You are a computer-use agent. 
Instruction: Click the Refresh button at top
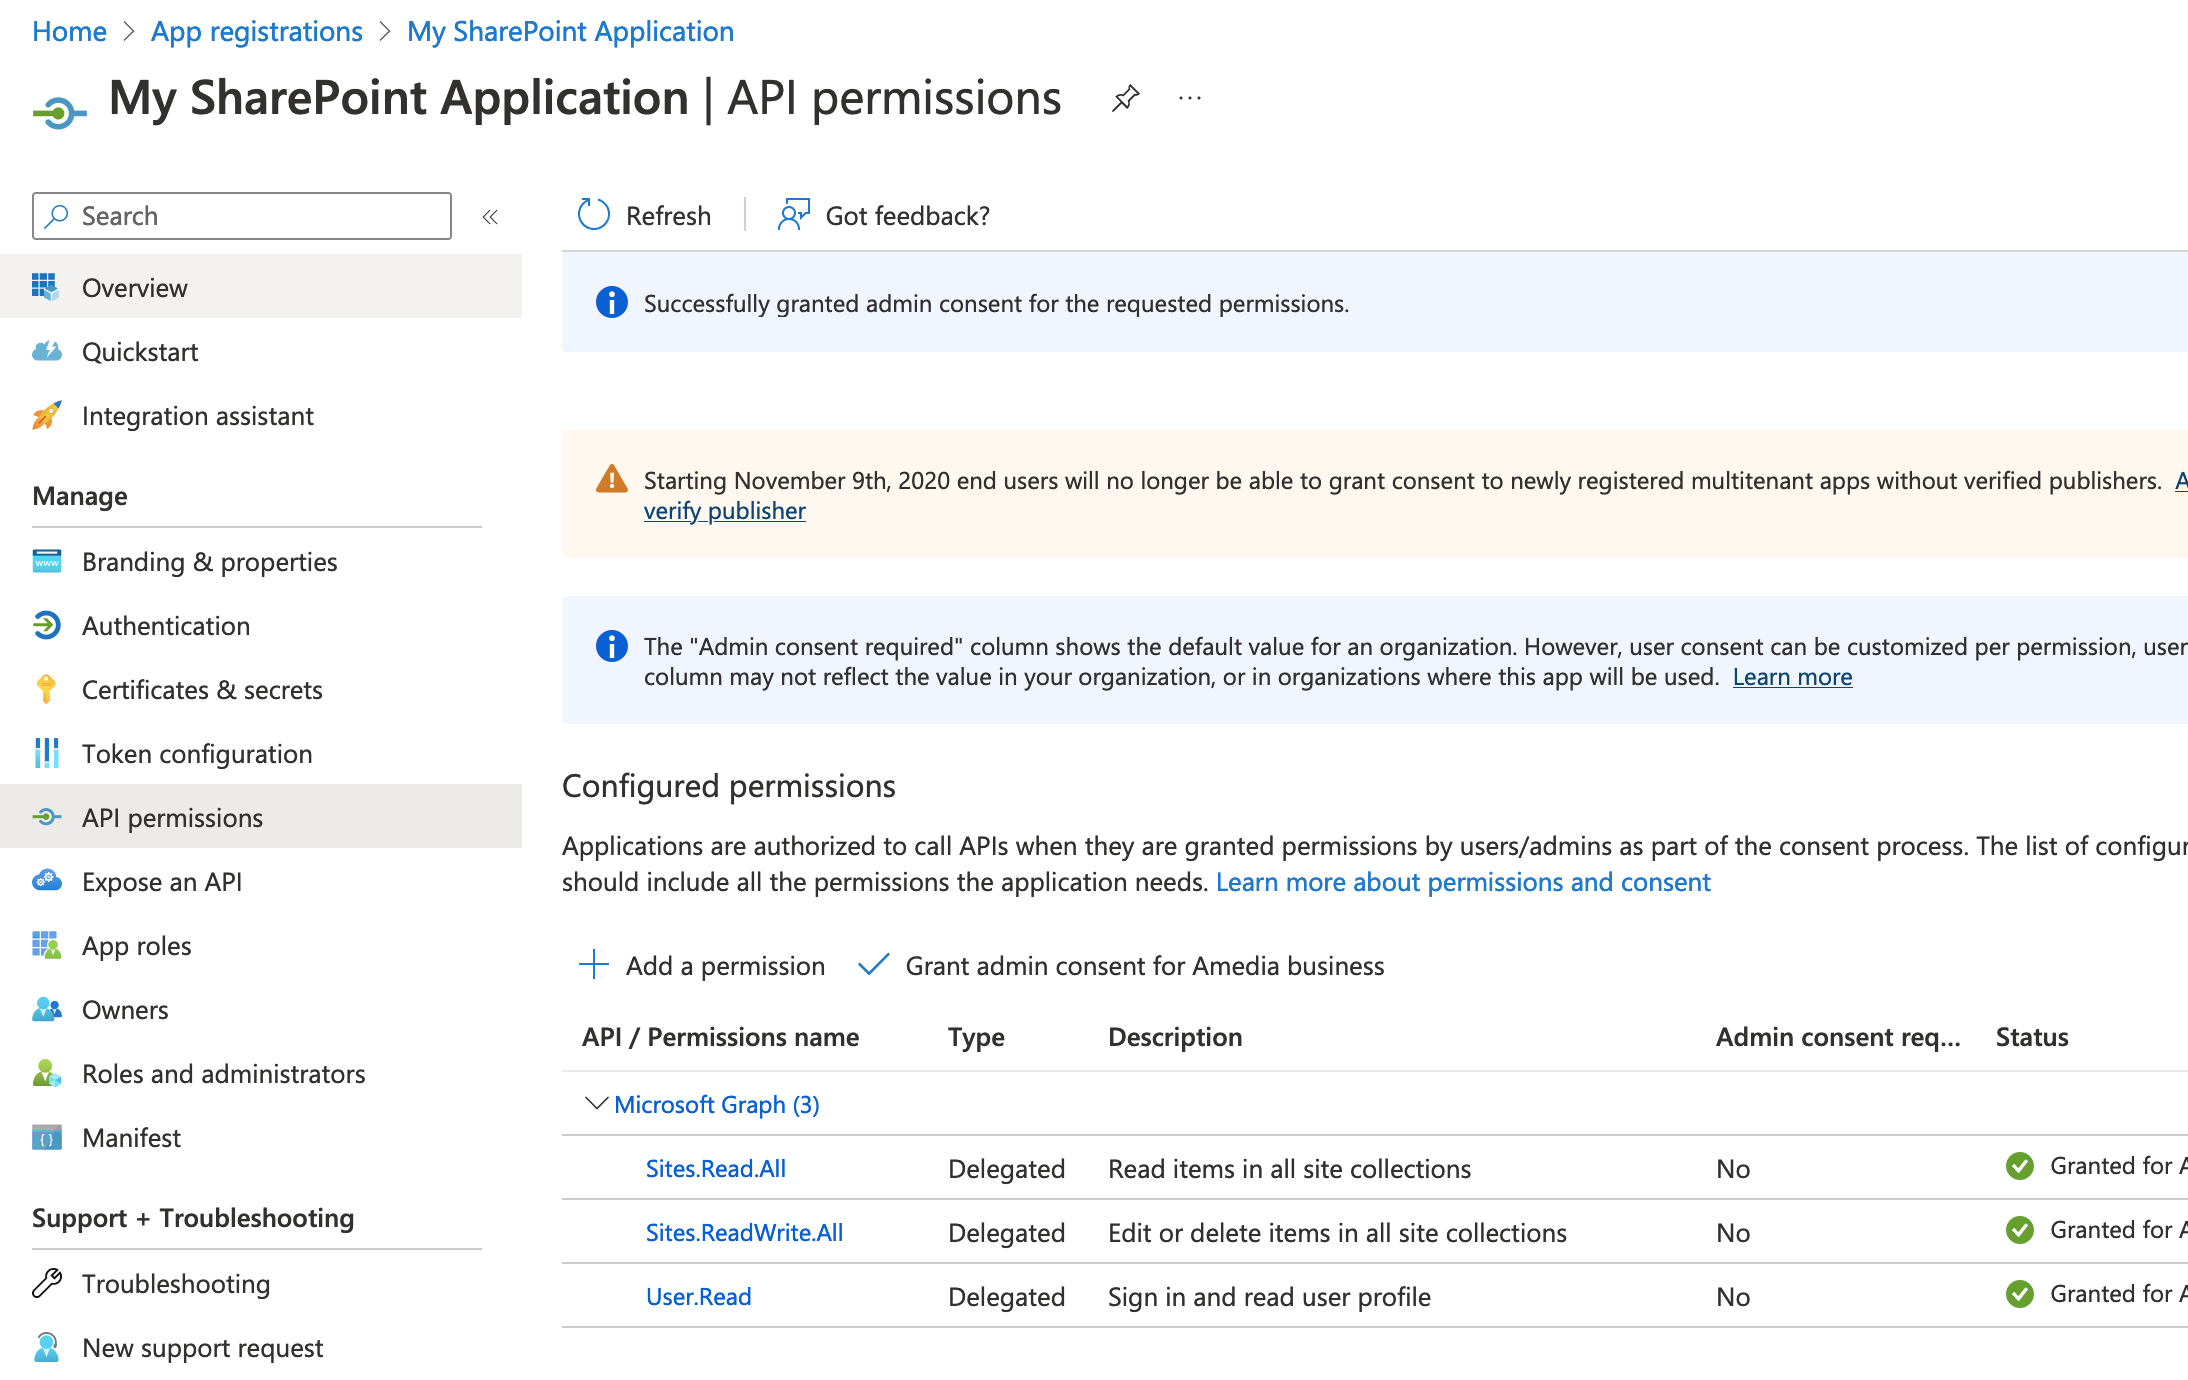[x=644, y=215]
